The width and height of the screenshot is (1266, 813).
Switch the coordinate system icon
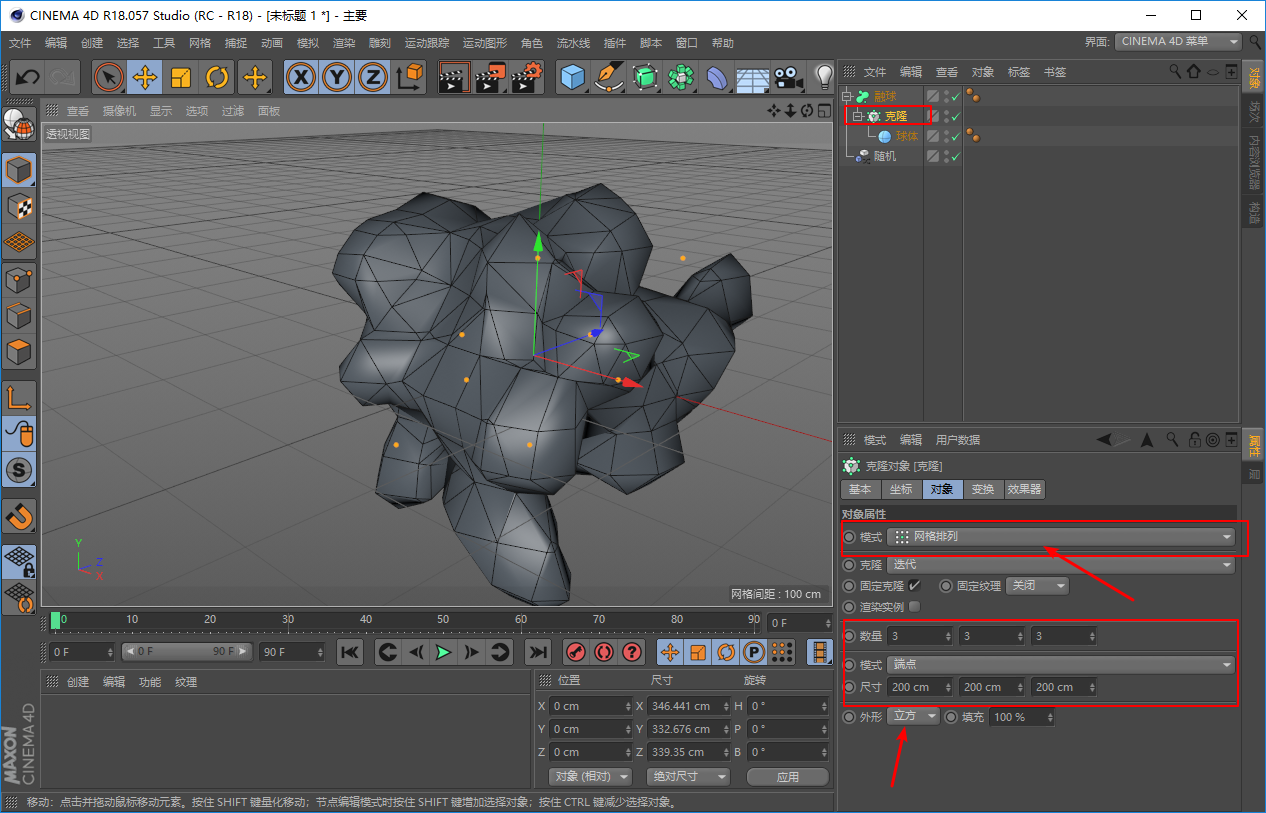pyautogui.click(x=409, y=77)
